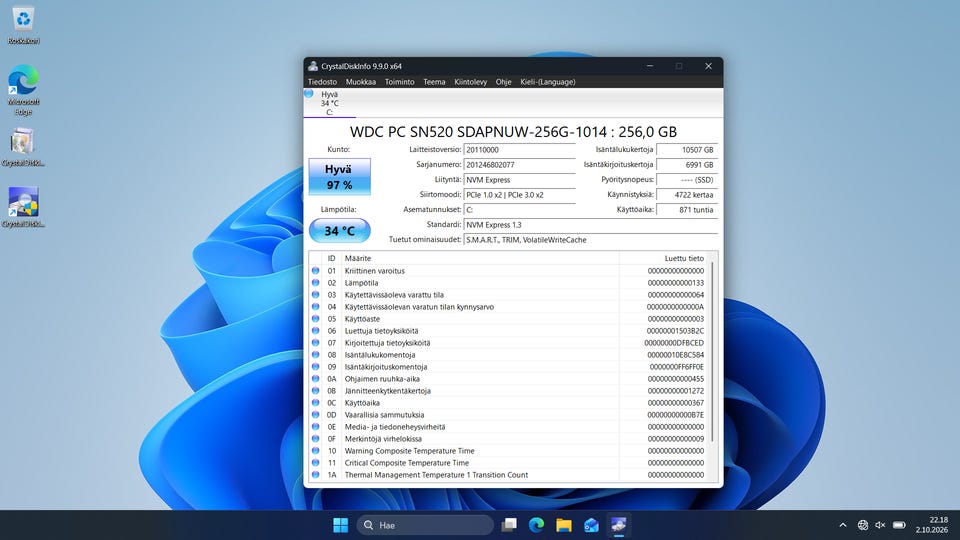
Task: Click the Standardi field NVM Express 1.3
Action: click(x=591, y=225)
